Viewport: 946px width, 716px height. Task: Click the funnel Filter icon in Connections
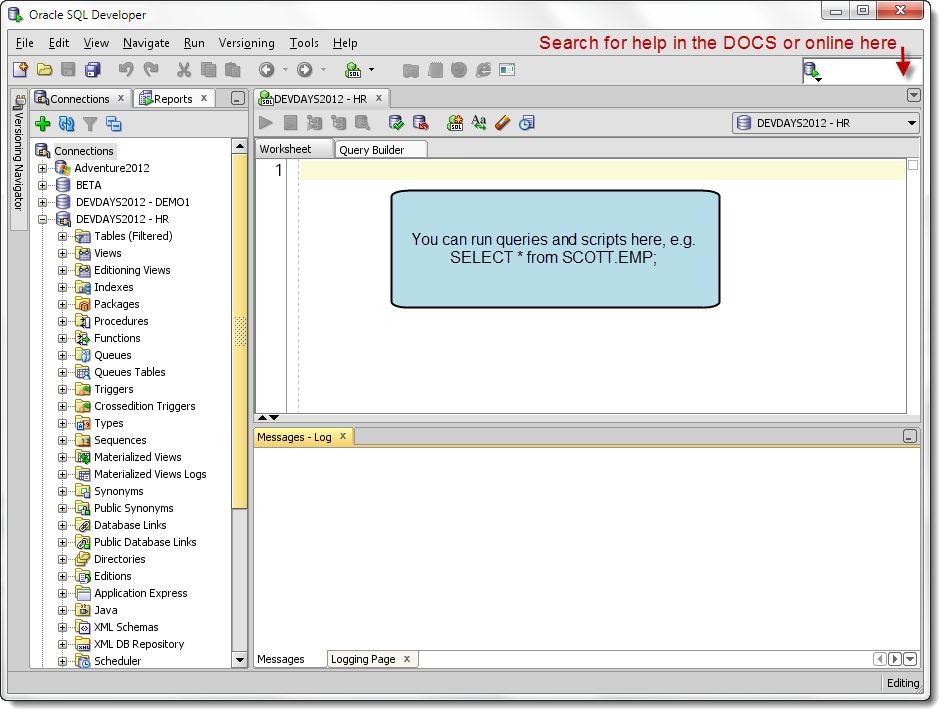tap(90, 124)
